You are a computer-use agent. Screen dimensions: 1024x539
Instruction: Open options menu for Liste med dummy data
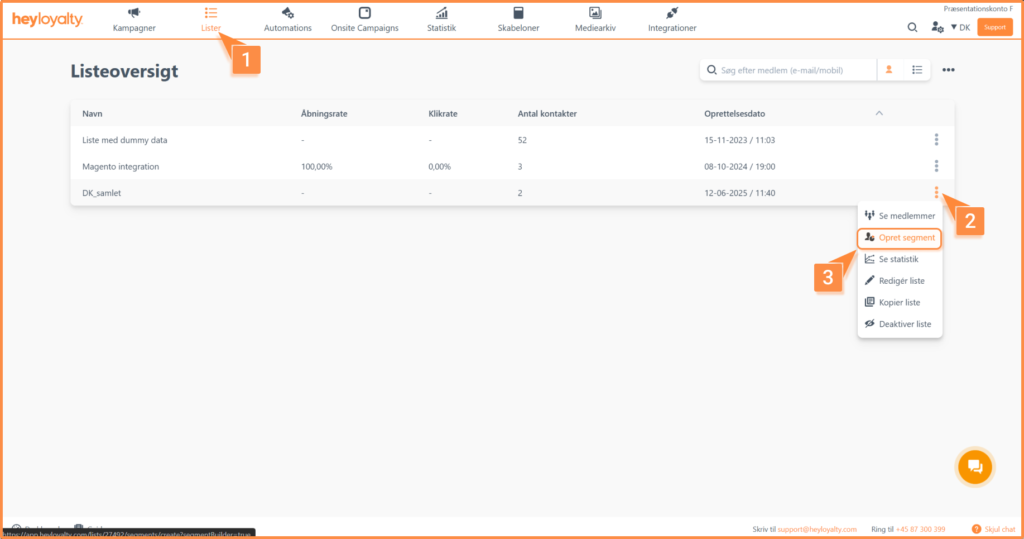pos(936,140)
